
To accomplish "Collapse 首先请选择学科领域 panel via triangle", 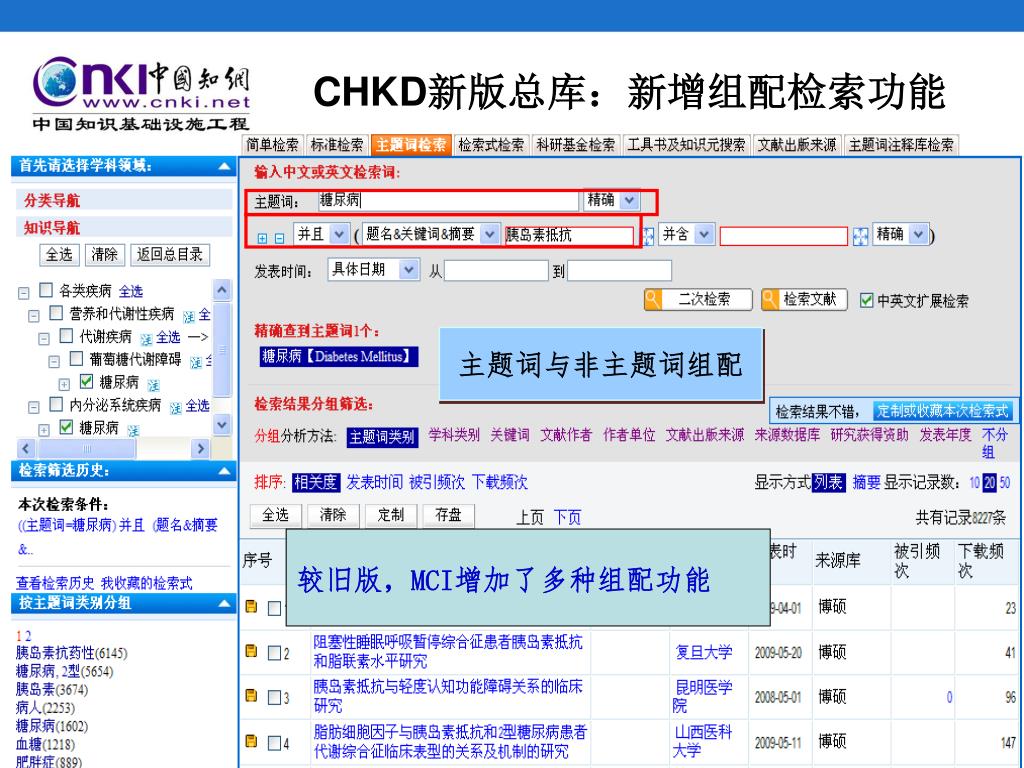I will (224, 167).
